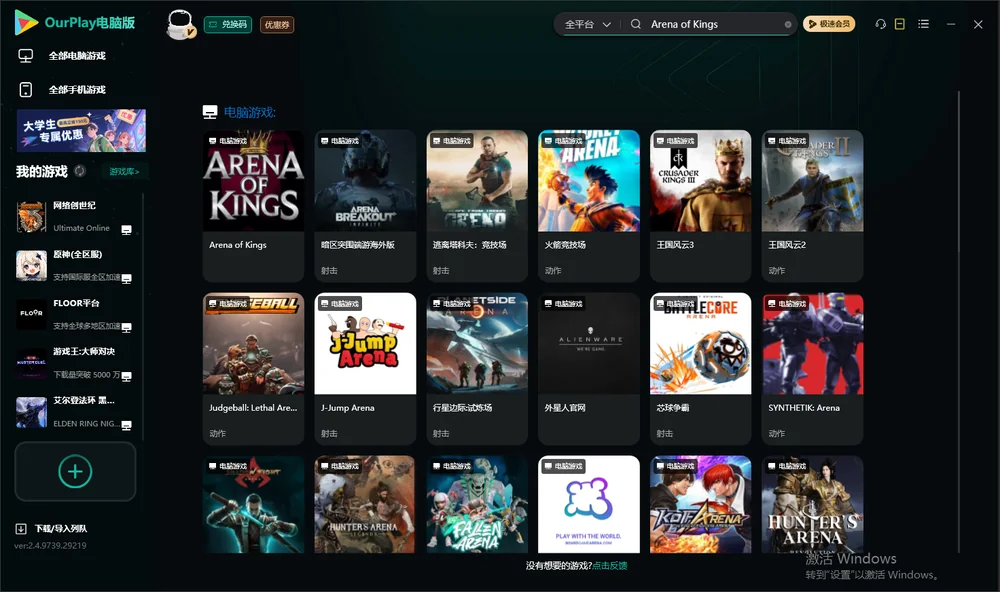
Task: Open the 大学生专属优惠 promo banner
Action: (x=81, y=130)
